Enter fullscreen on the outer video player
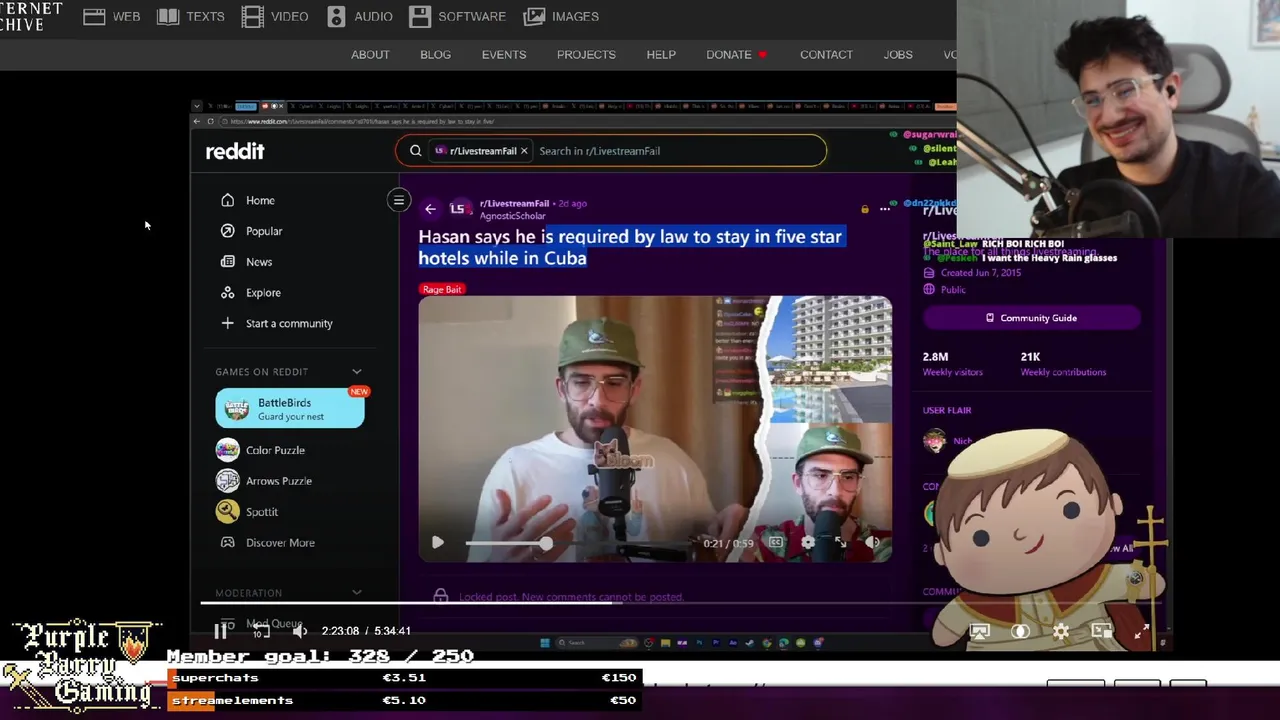The image size is (1280, 720). pyautogui.click(x=1141, y=631)
